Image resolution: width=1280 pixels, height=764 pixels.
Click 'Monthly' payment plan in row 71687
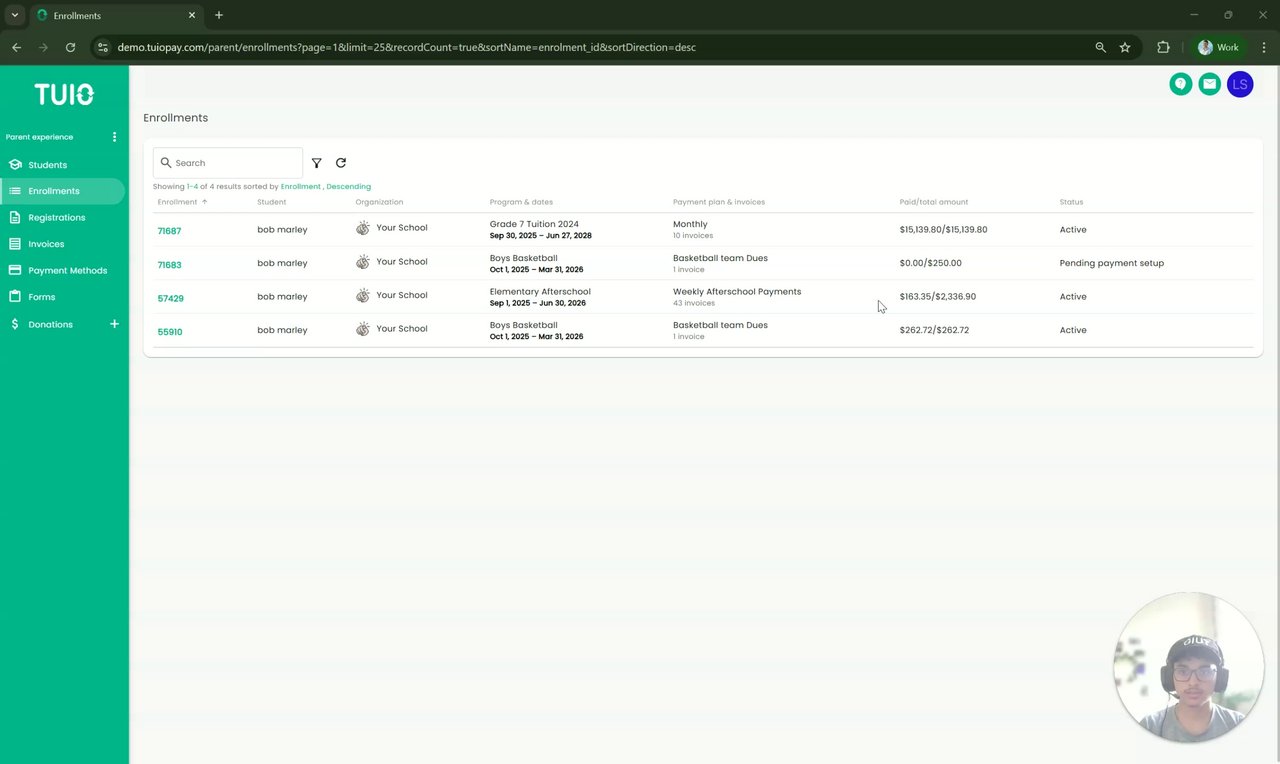tap(690, 224)
